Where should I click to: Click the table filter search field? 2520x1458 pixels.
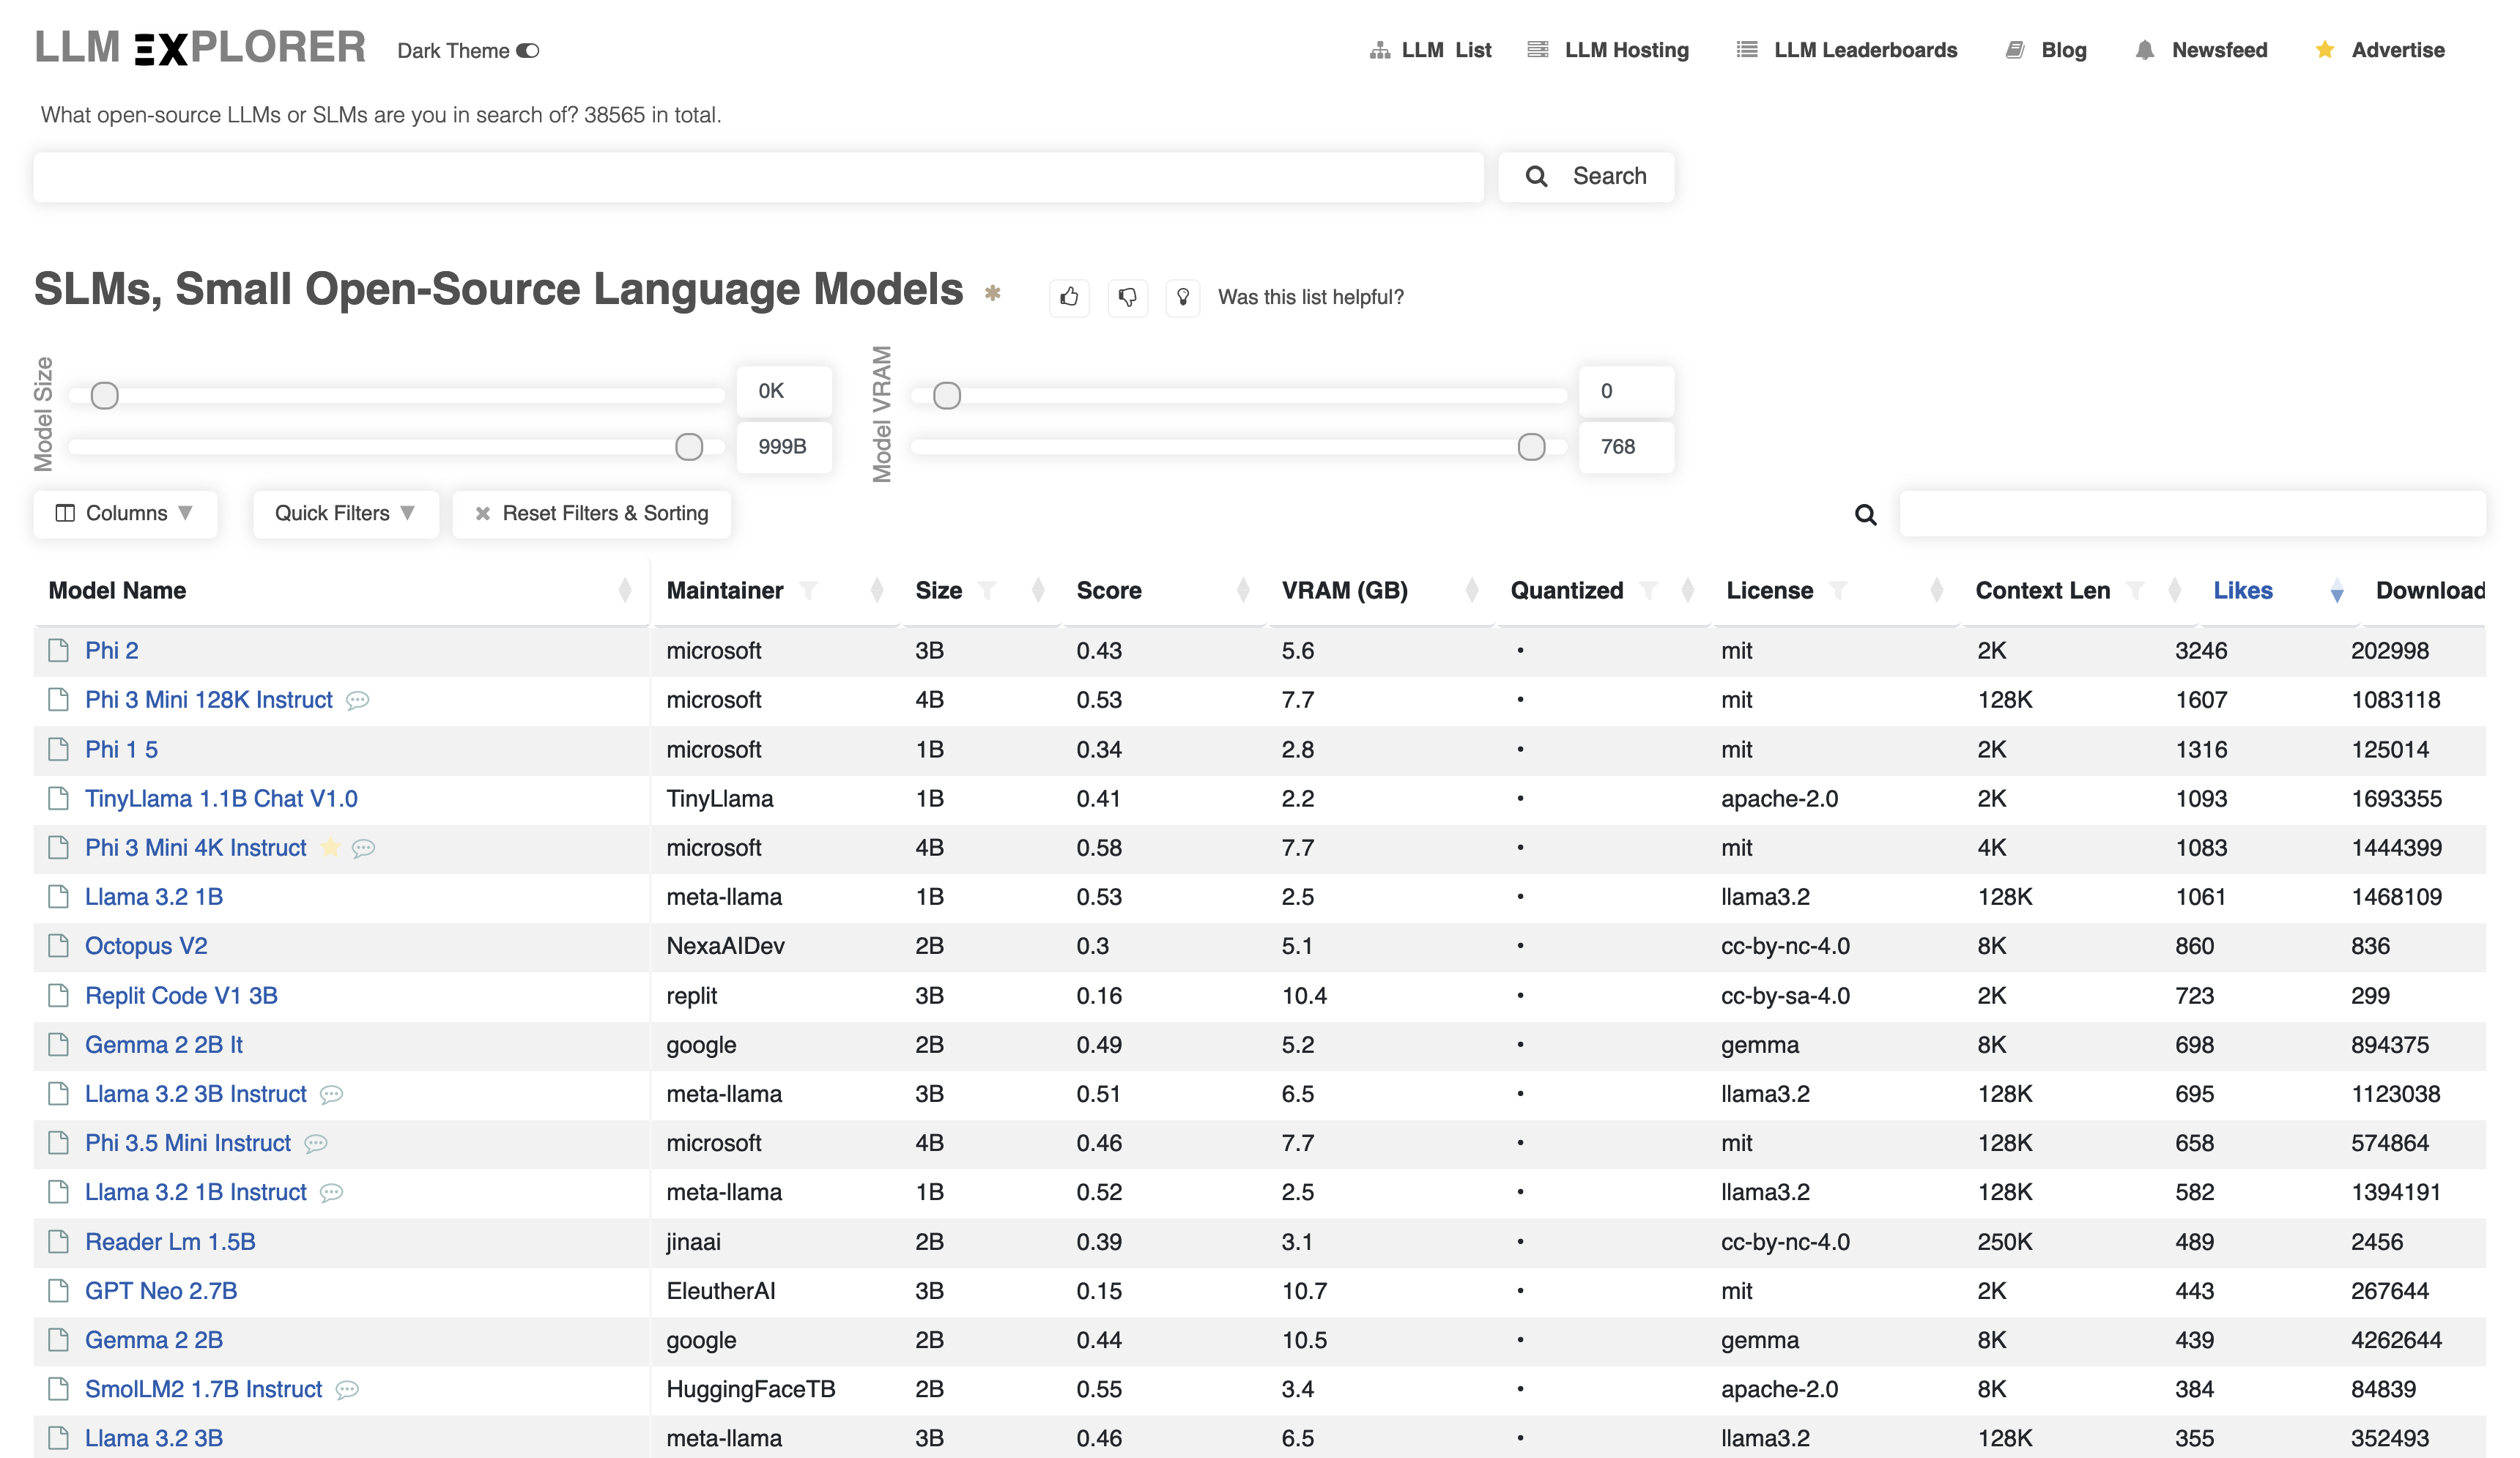(2192, 514)
